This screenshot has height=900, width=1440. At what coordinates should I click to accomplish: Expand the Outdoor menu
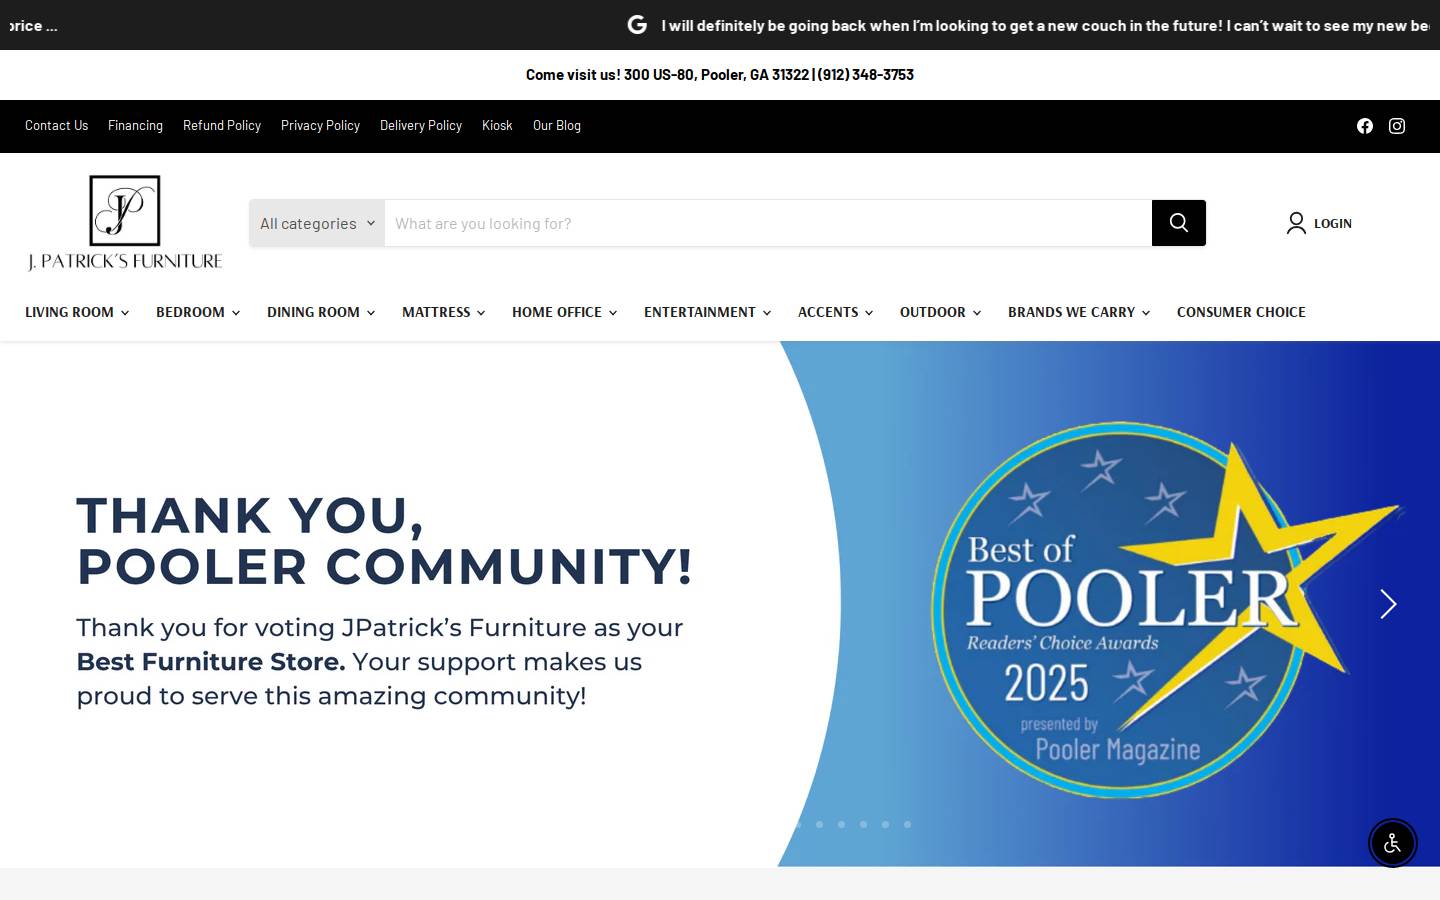(x=941, y=312)
